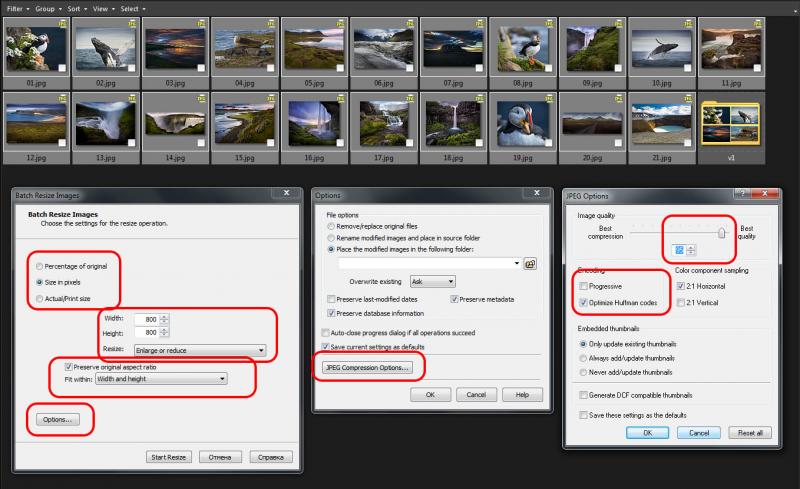Close the Batch Resize Images dialog

tap(286, 192)
